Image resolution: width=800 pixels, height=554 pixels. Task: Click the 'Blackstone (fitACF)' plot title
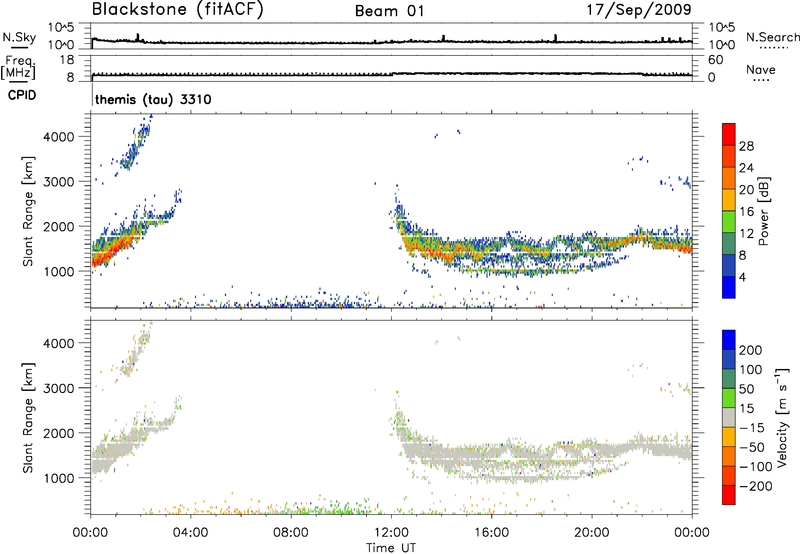pos(178,9)
